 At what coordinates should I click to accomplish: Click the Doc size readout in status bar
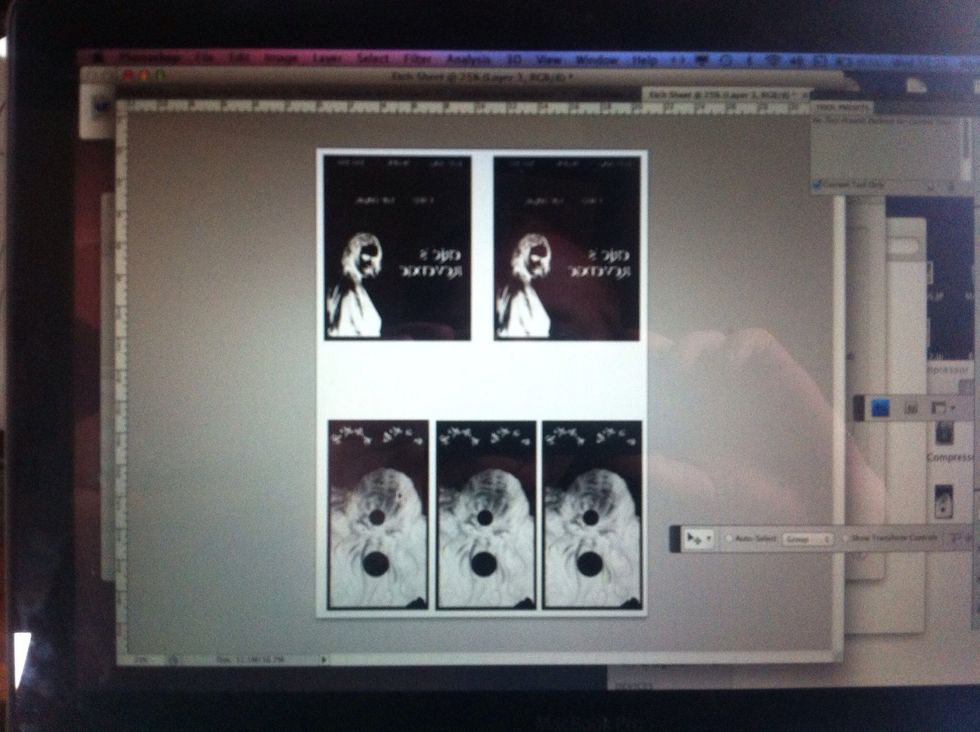pyautogui.click(x=251, y=659)
